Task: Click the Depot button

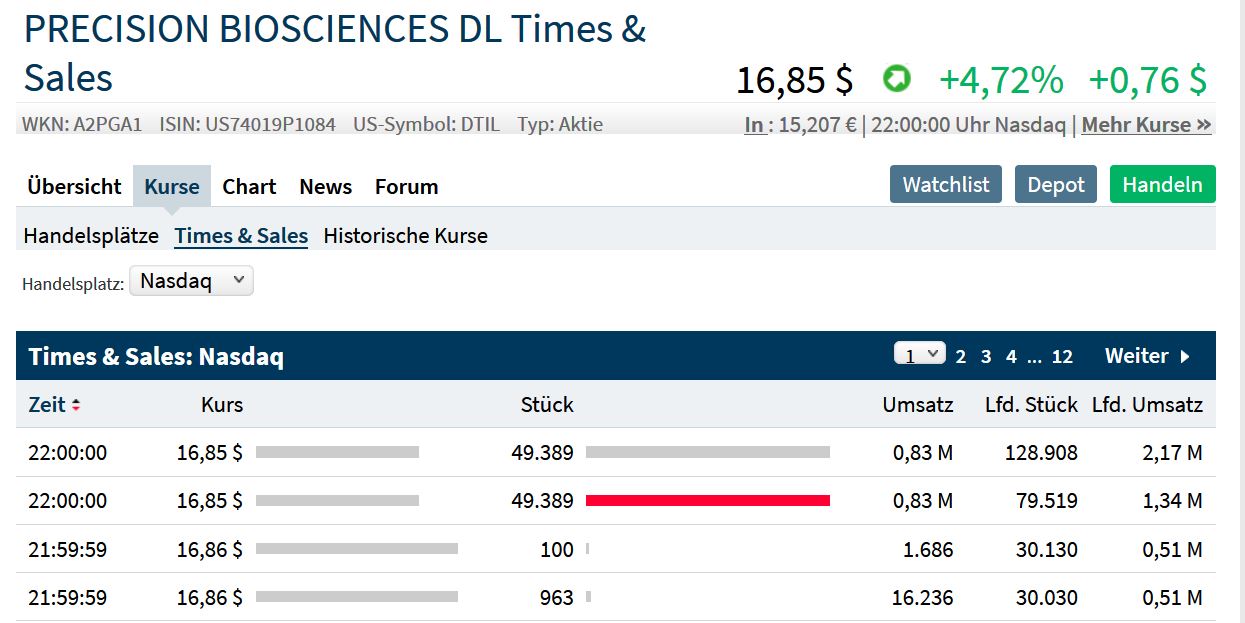Action: (x=1056, y=185)
